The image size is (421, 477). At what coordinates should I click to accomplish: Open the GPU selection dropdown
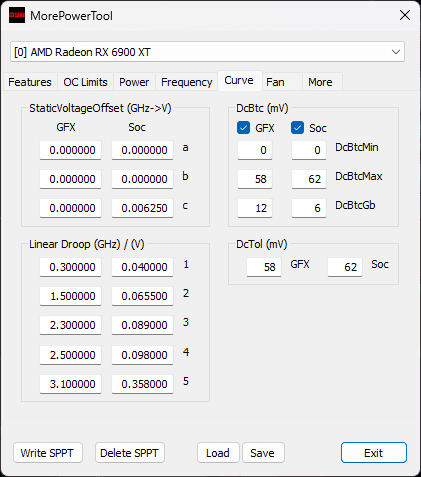[207, 52]
